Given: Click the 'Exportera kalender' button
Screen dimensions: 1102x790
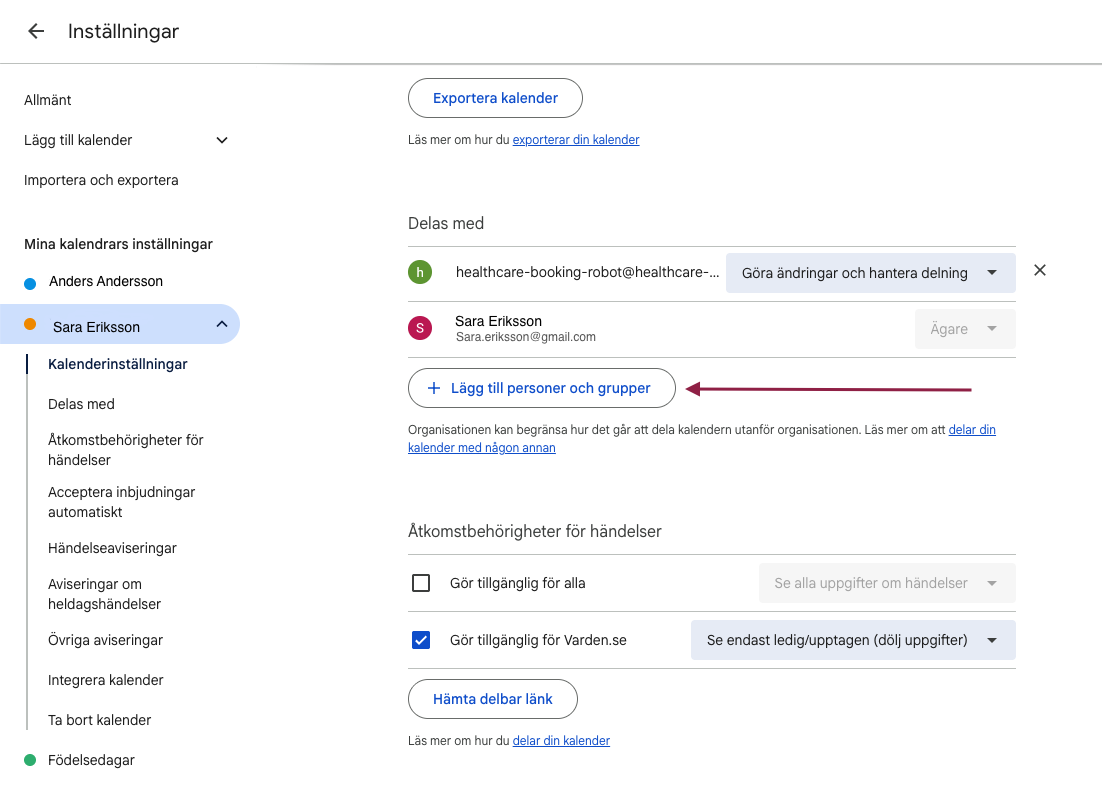Looking at the screenshot, I should click(x=495, y=98).
